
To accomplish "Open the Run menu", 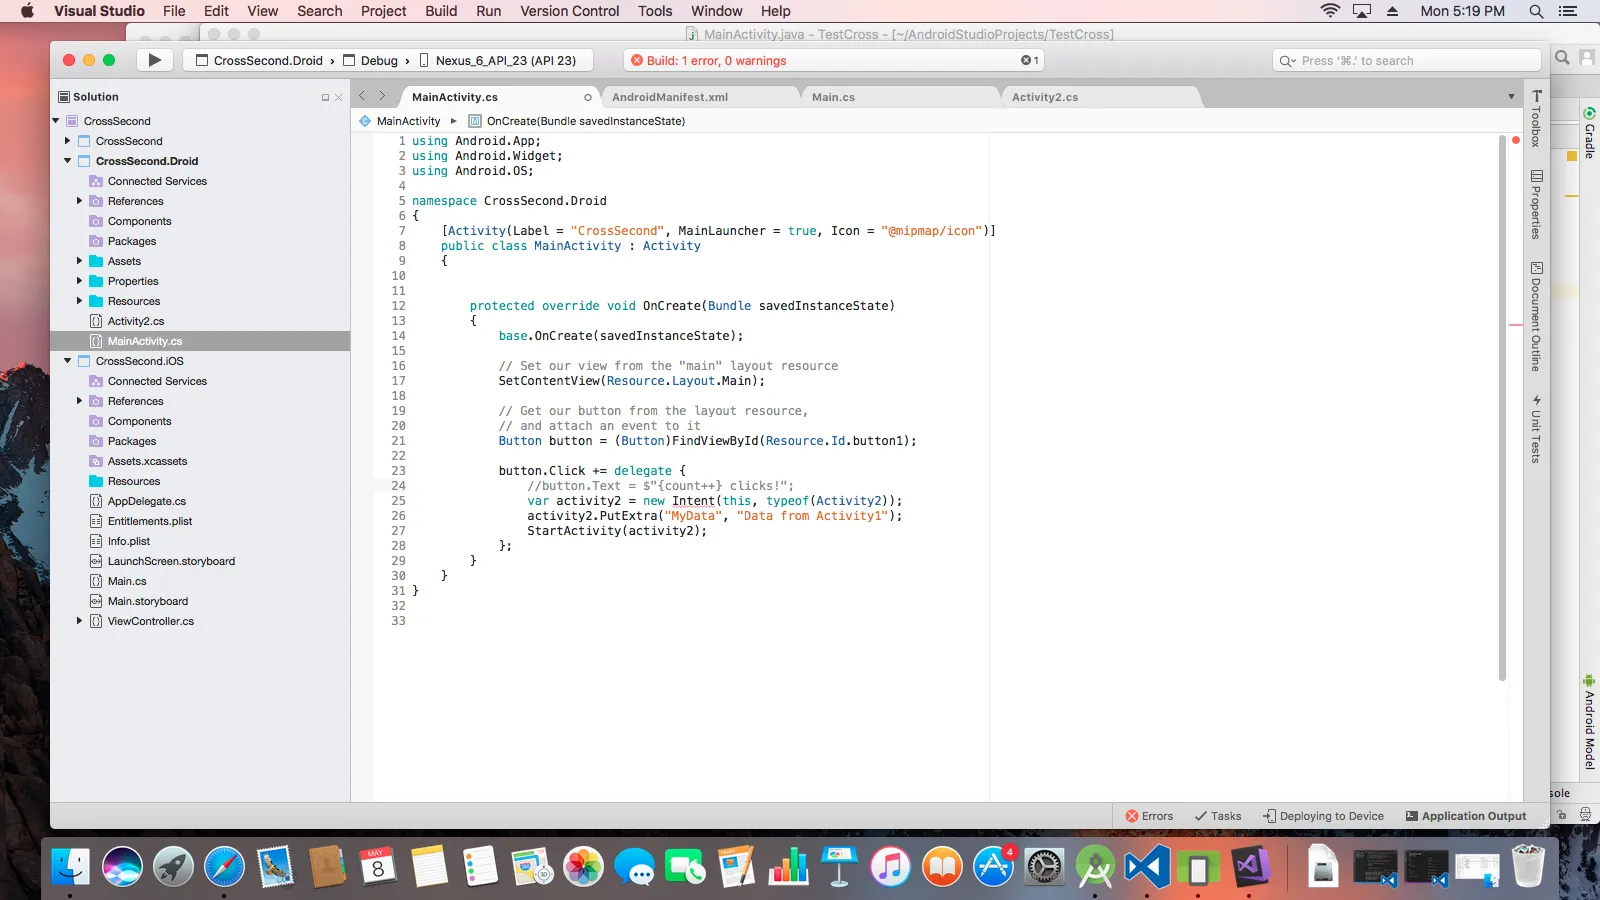I will (489, 11).
